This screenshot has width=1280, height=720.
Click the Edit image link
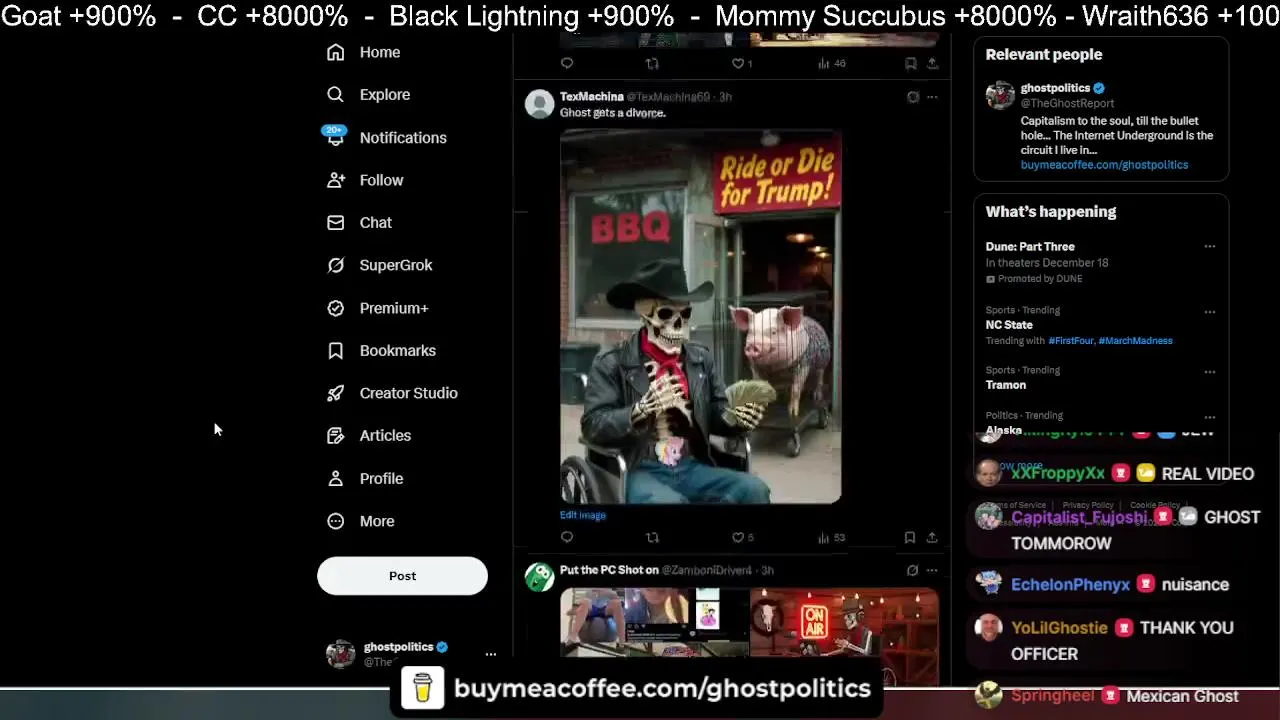click(x=583, y=515)
